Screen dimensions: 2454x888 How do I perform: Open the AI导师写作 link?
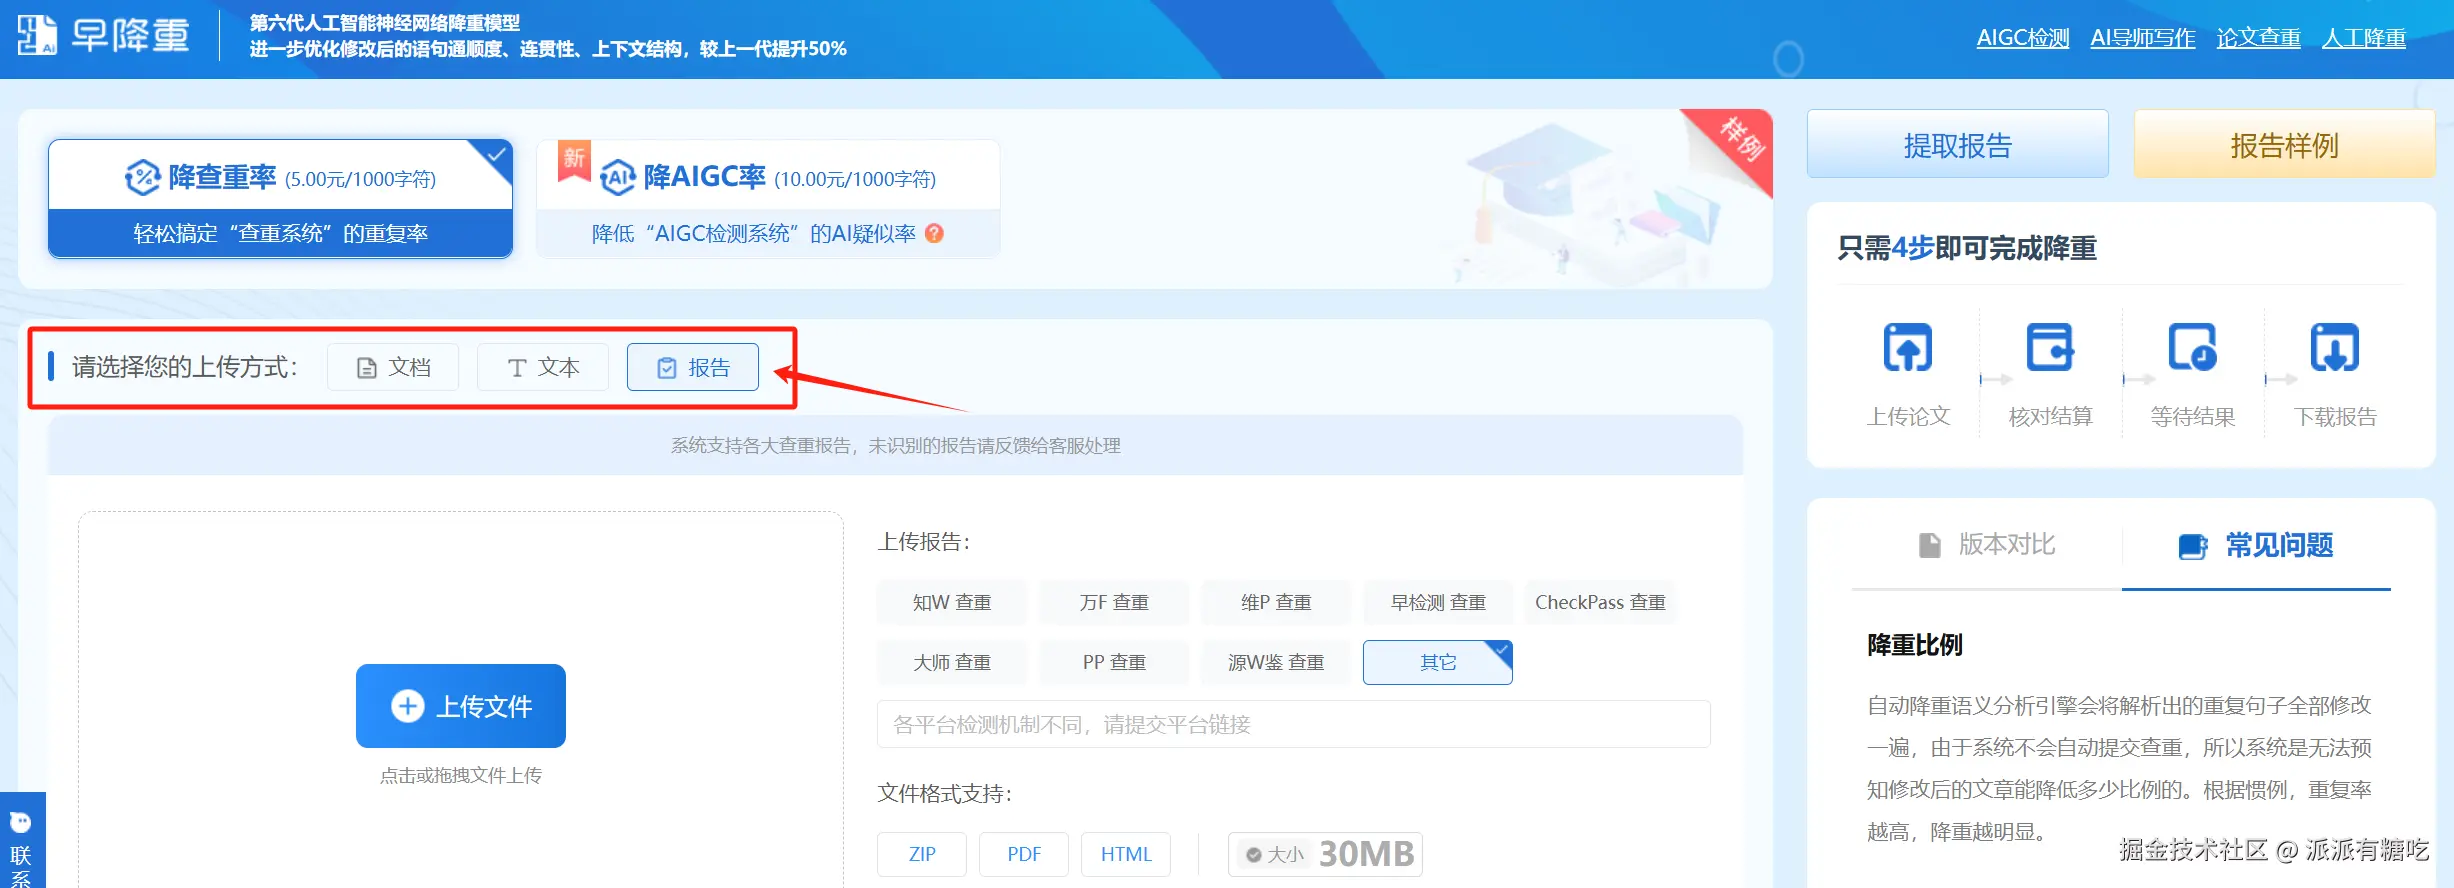pos(2142,38)
